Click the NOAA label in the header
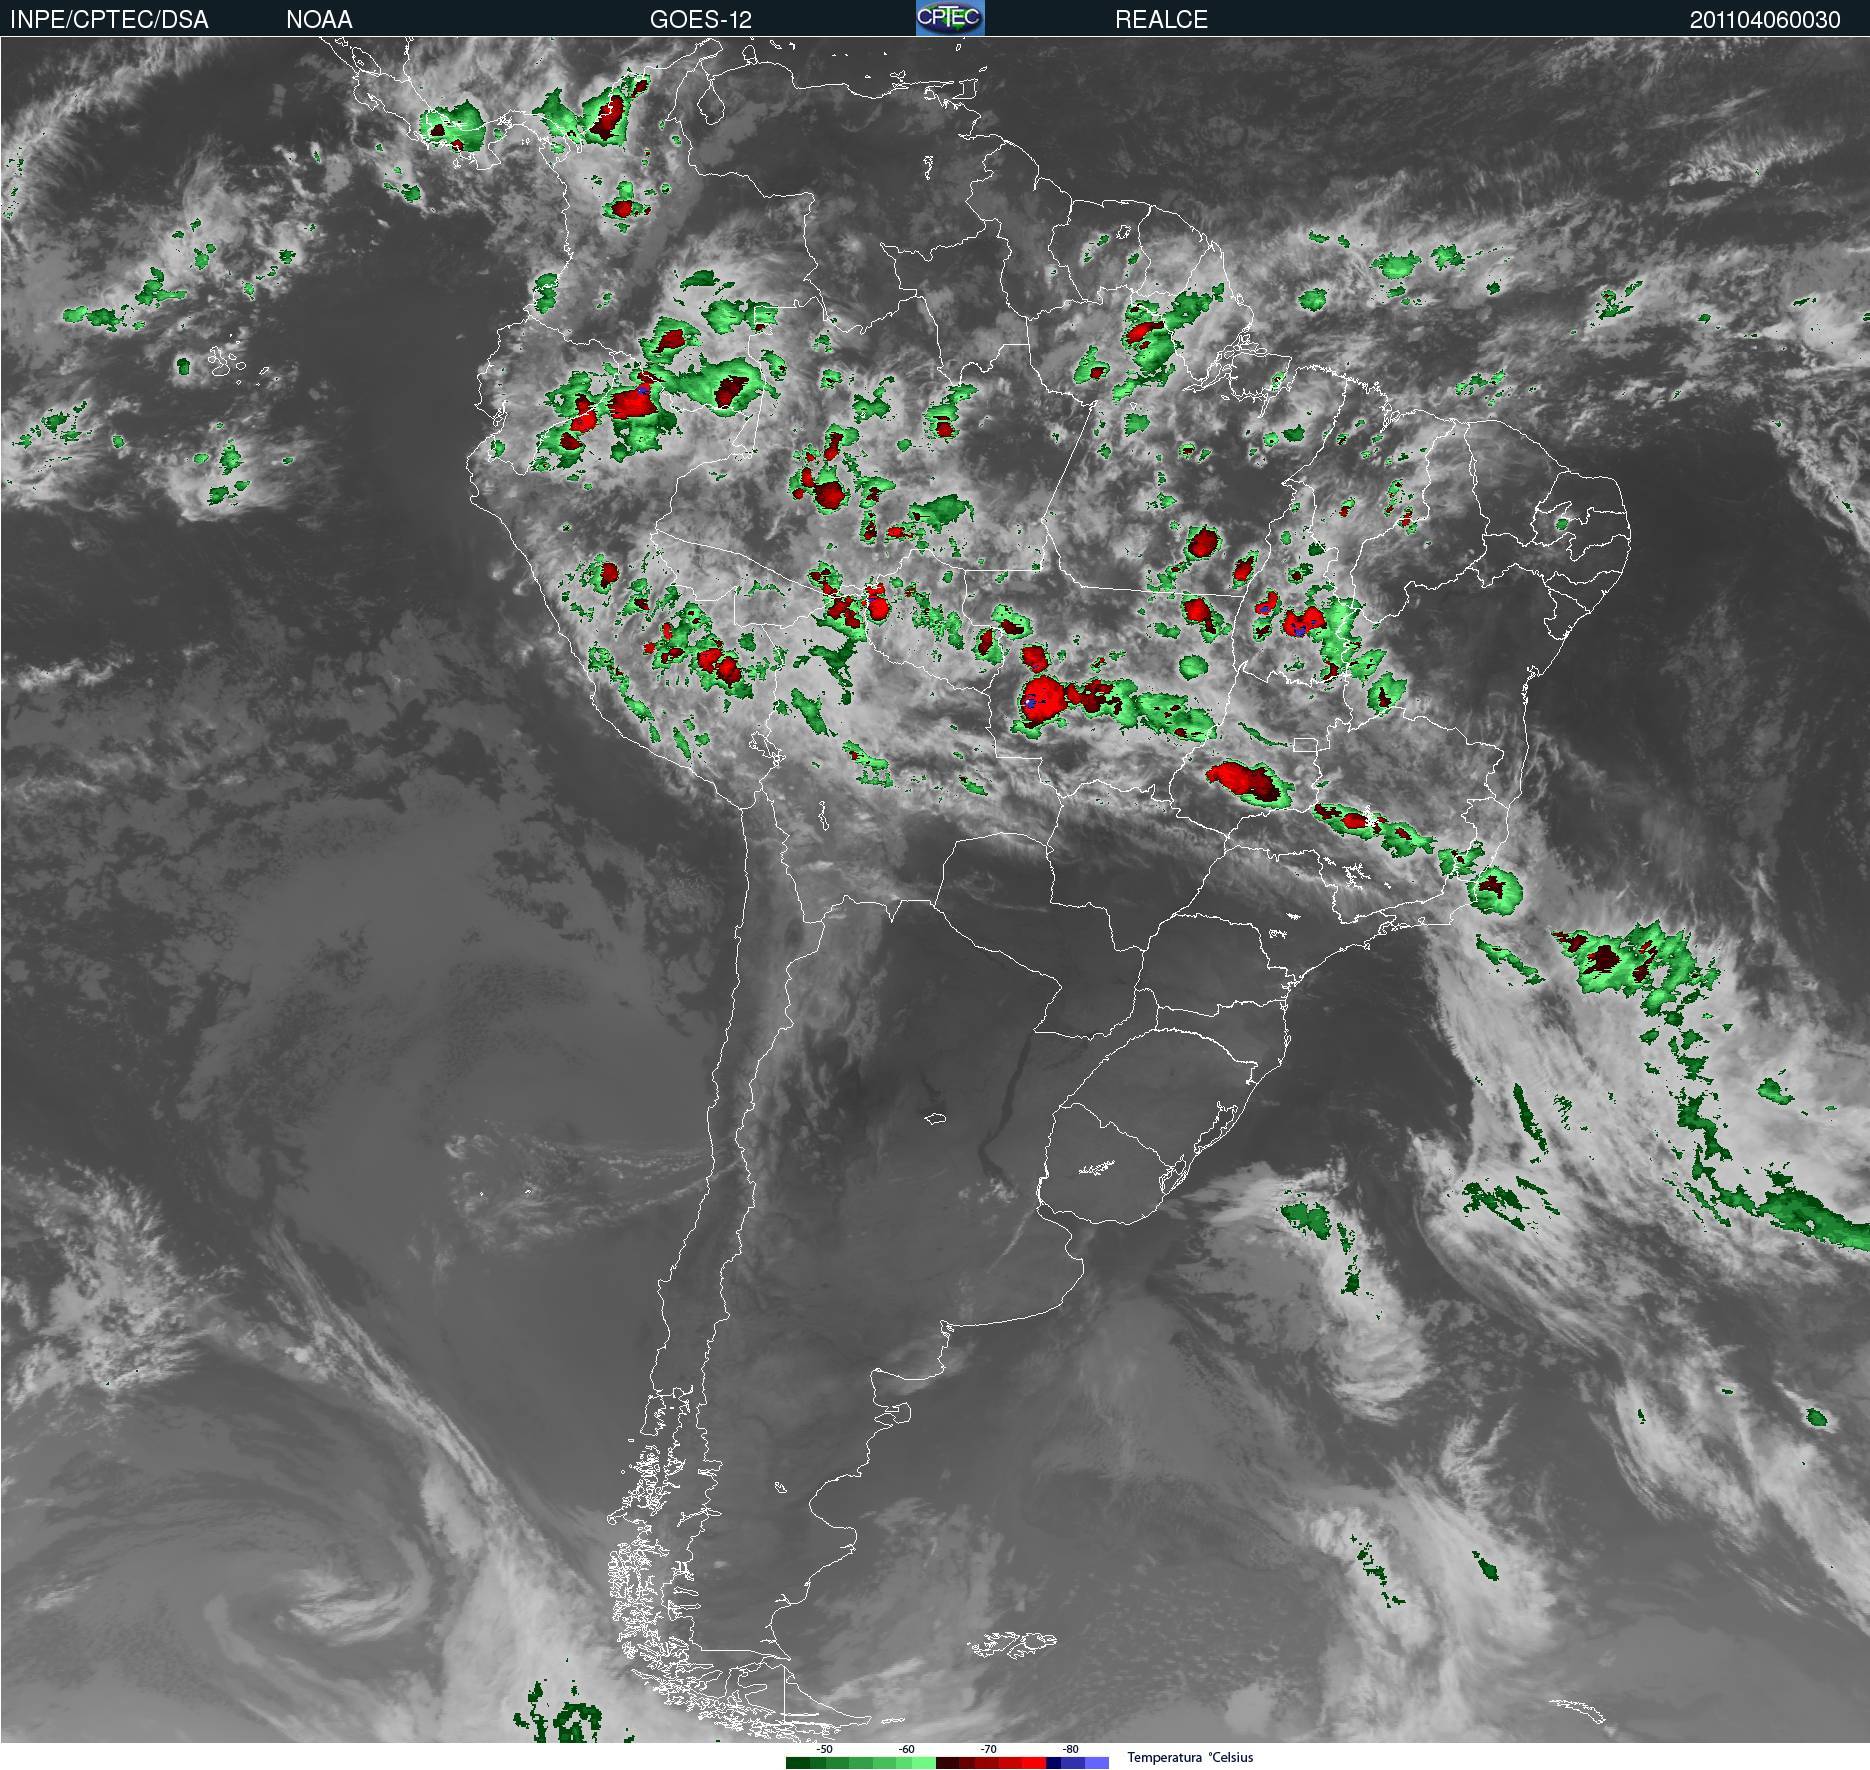This screenshot has width=1870, height=1770. [x=319, y=19]
